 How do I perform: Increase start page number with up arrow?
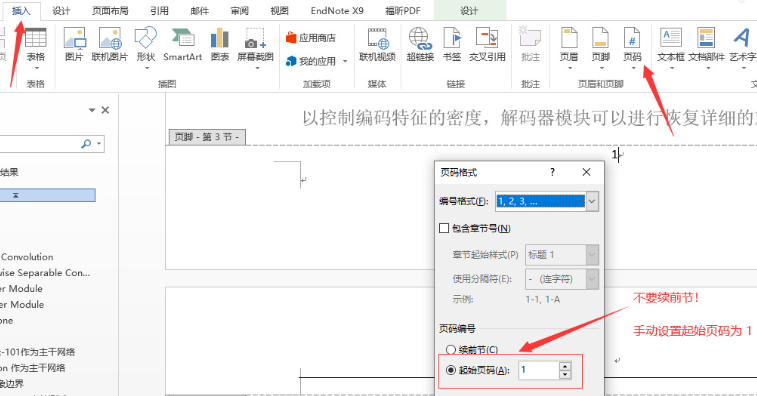pyautogui.click(x=565, y=366)
